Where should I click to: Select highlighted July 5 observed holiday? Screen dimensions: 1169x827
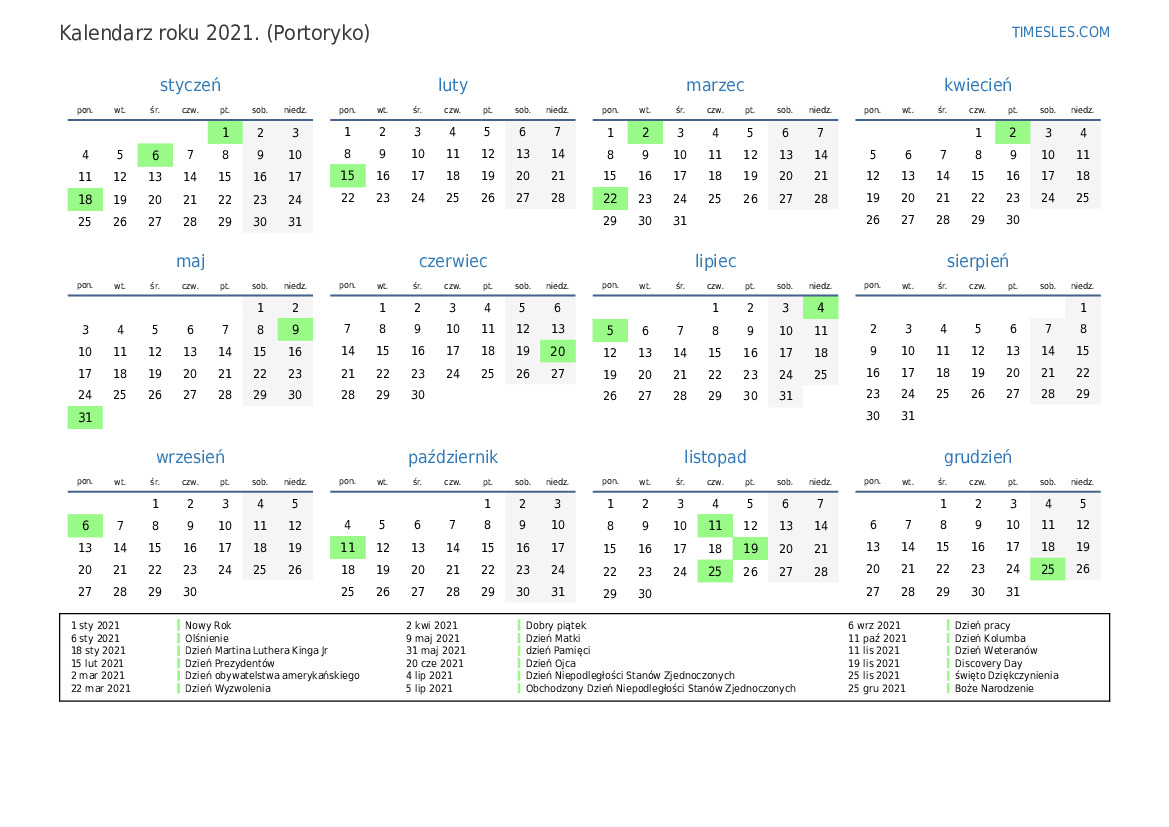pyautogui.click(x=610, y=330)
